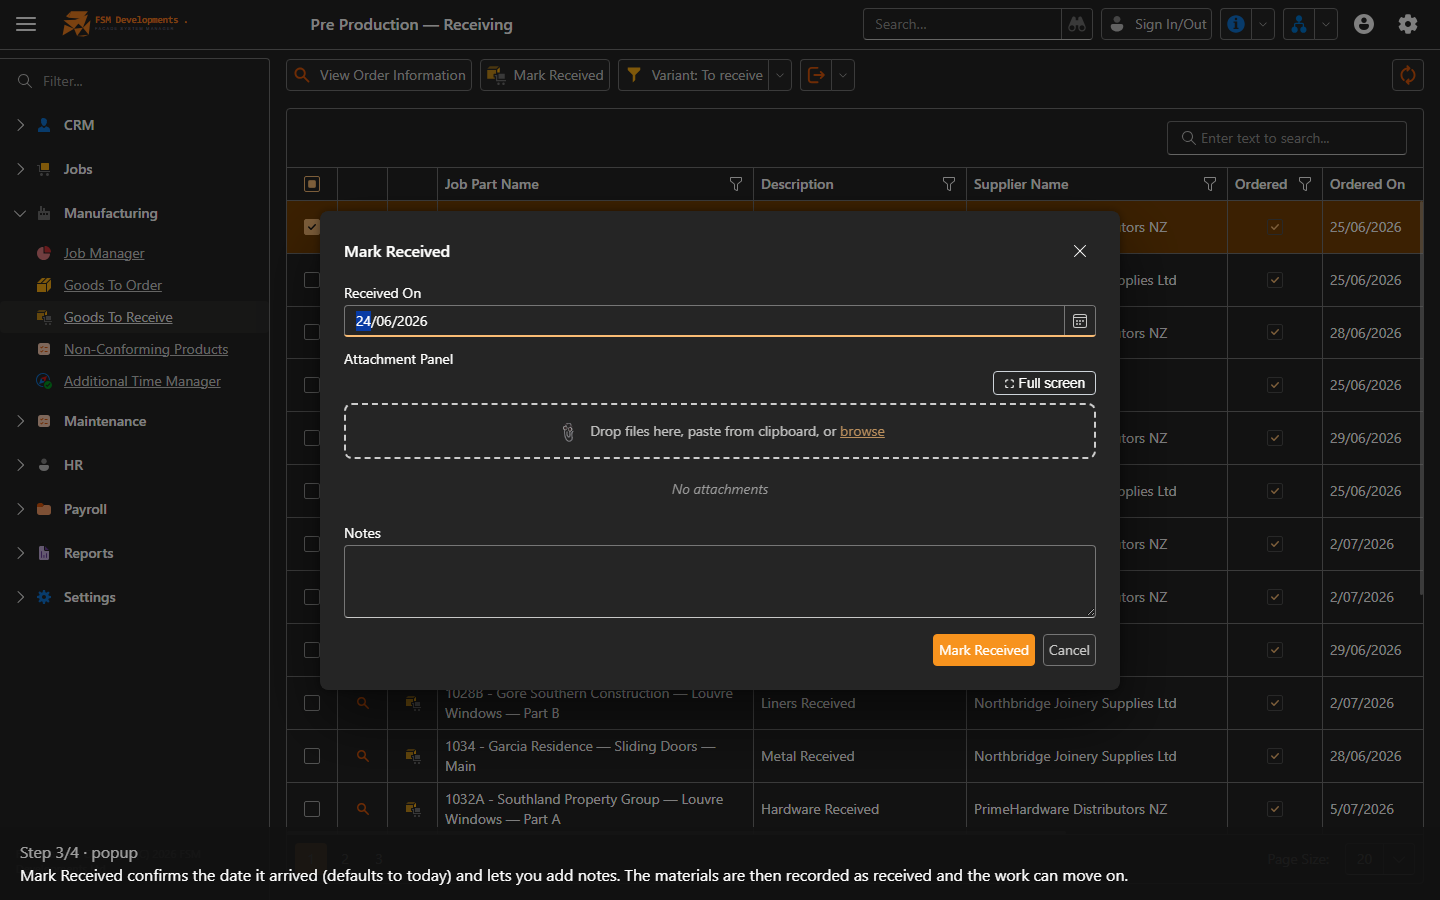Viewport: 1440px width, 900px height.
Task: Open Job Manager page
Action: pos(104,253)
